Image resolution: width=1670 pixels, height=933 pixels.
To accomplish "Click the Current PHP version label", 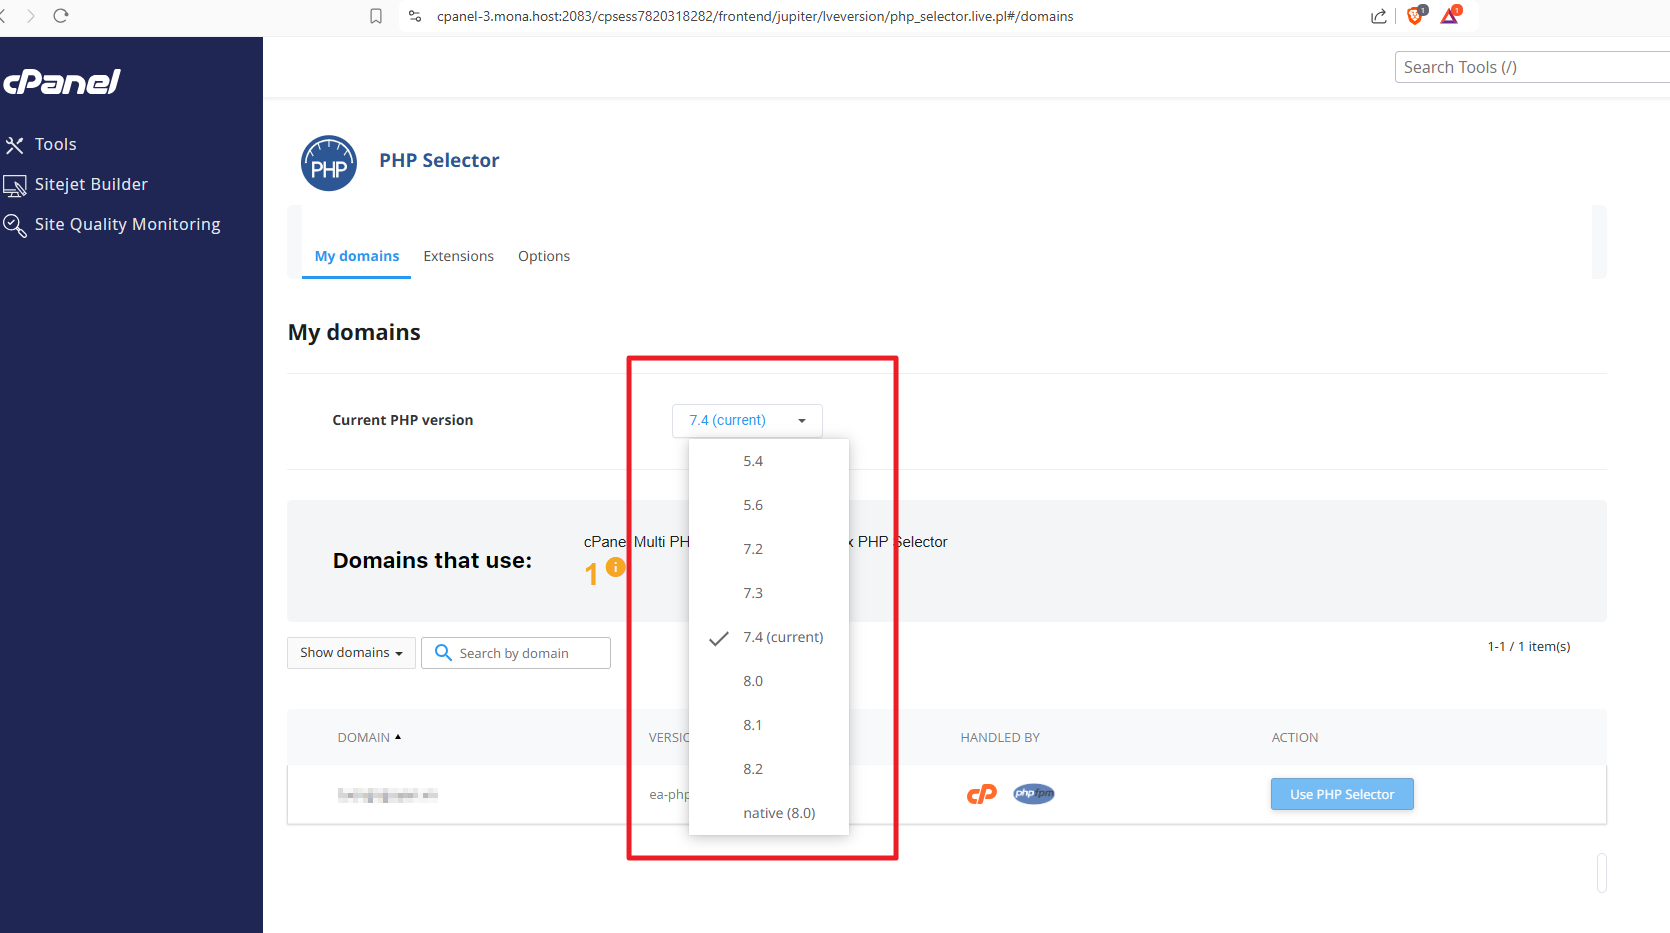I will 403,421.
